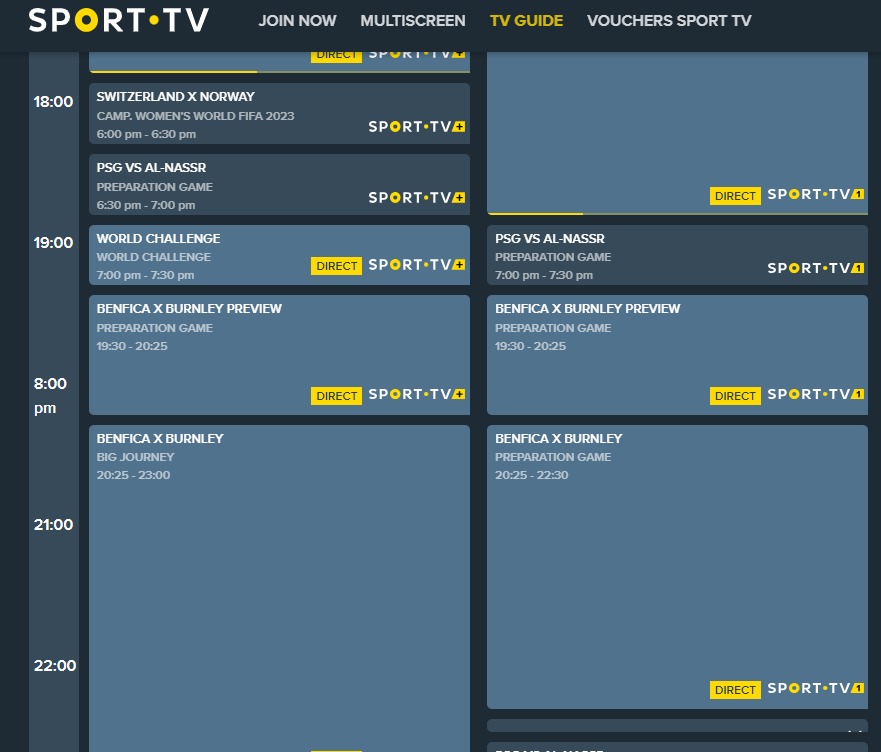881x752 pixels.
Task: Go to the MULTISCREEN page
Action: tap(412, 21)
